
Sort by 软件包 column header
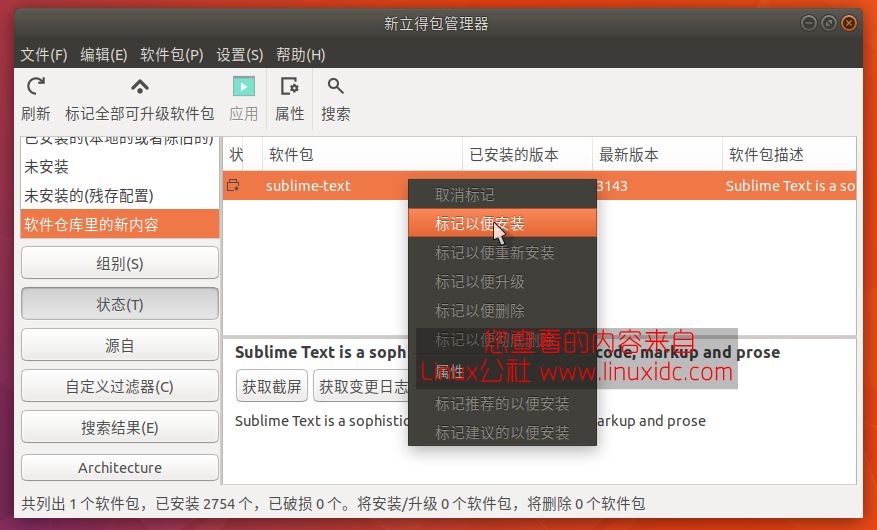362,154
